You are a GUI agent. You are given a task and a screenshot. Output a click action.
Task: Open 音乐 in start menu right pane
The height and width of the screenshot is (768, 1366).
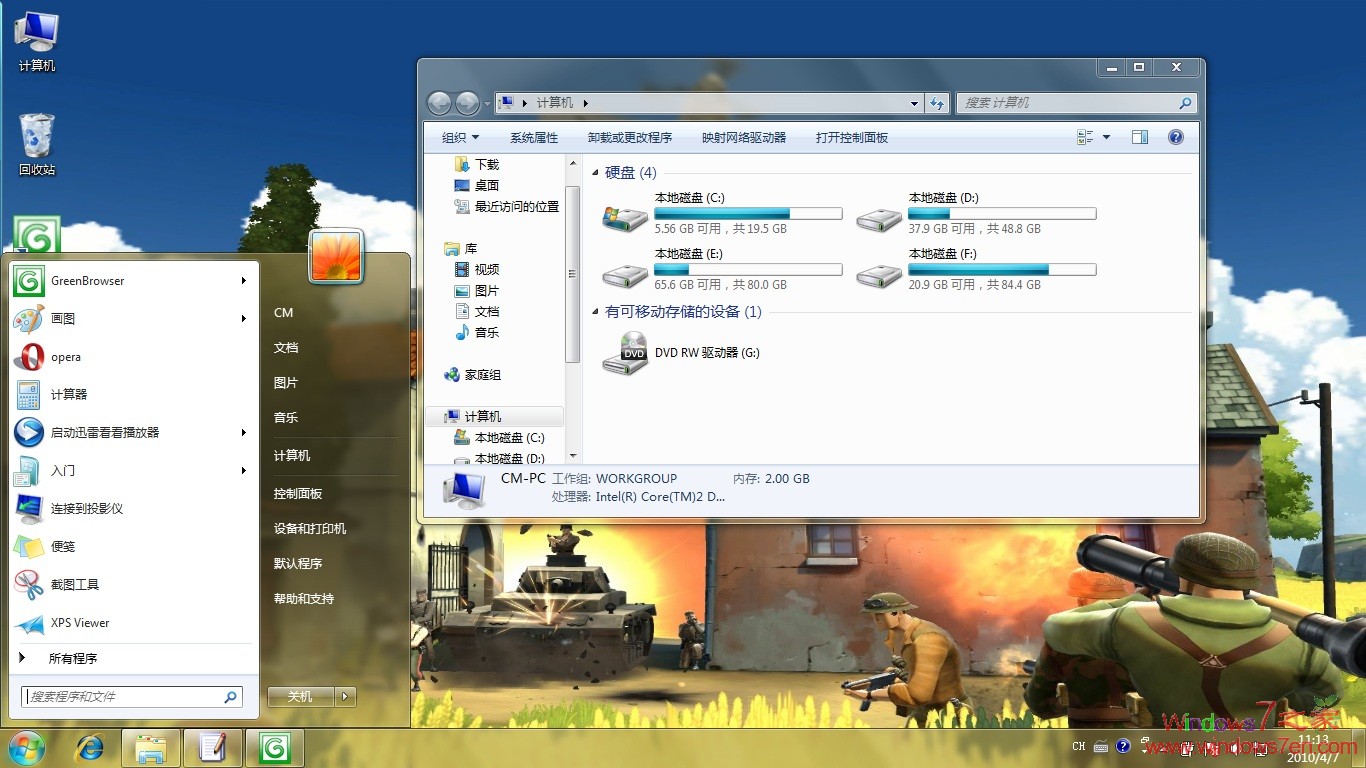tap(286, 418)
